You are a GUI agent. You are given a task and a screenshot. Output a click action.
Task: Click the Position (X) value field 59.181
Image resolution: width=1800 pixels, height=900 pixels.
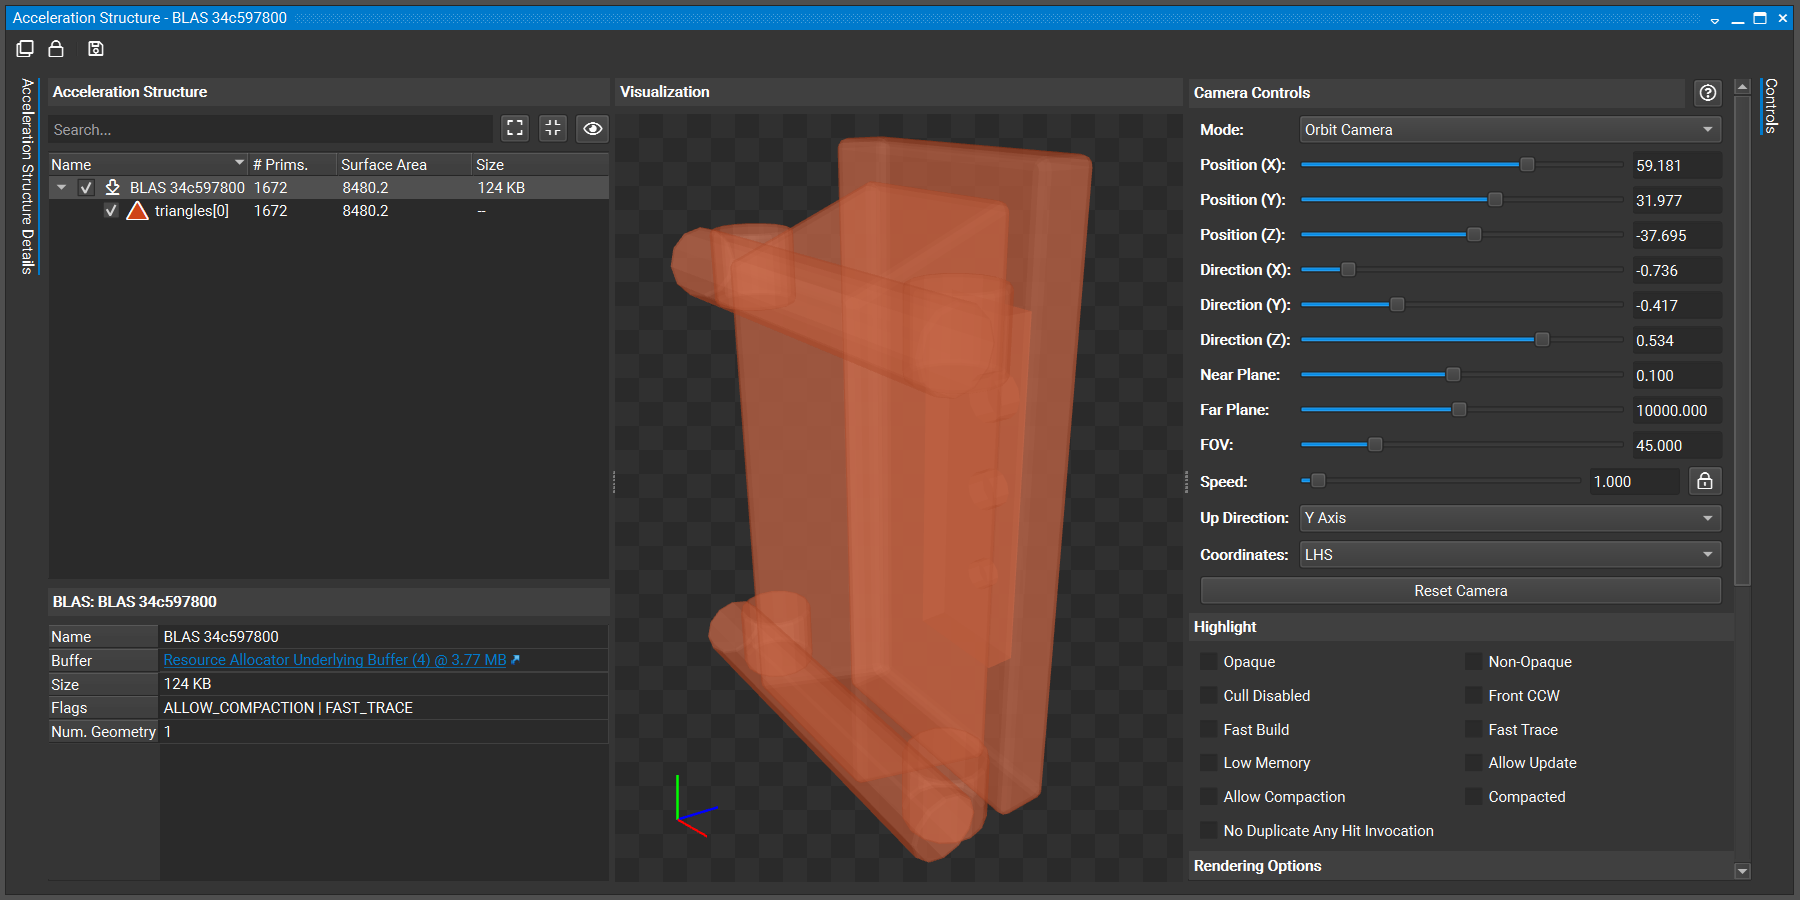[1677, 165]
